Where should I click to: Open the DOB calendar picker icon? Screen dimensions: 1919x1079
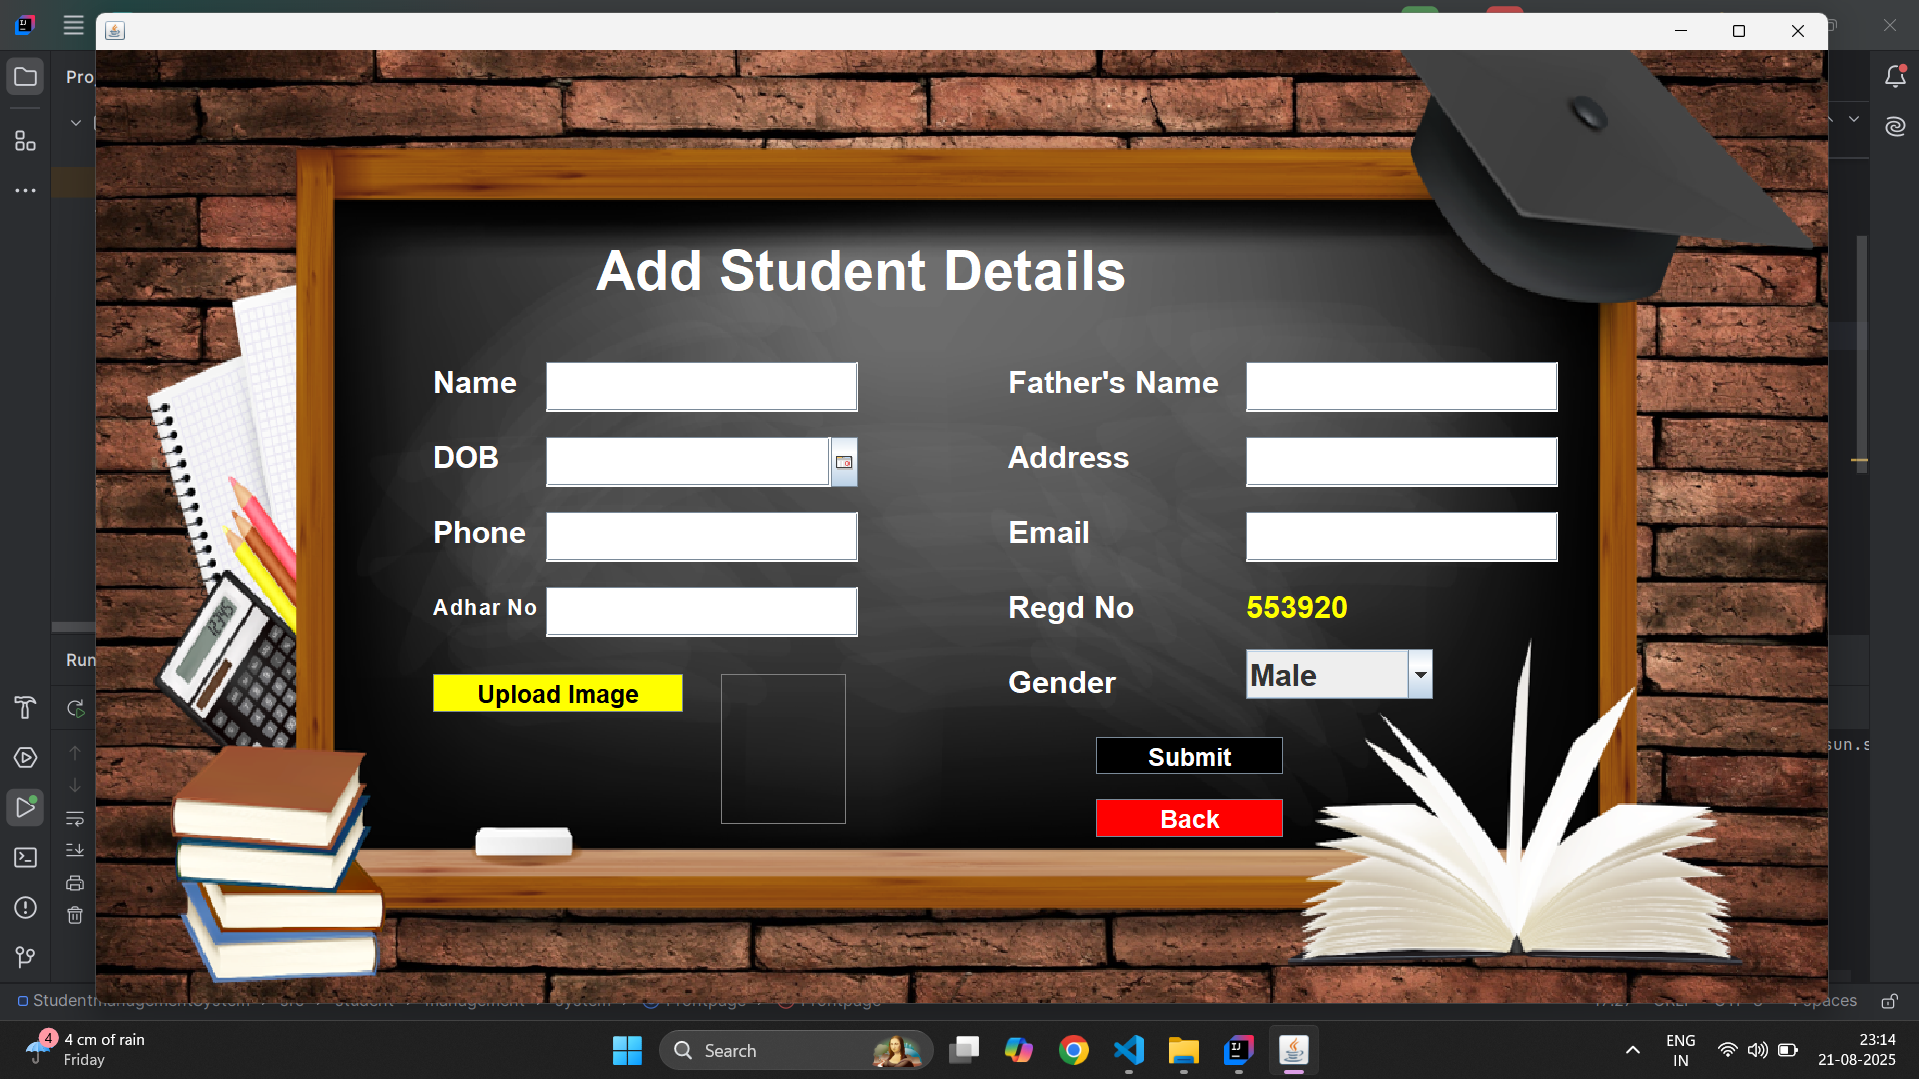coord(844,462)
